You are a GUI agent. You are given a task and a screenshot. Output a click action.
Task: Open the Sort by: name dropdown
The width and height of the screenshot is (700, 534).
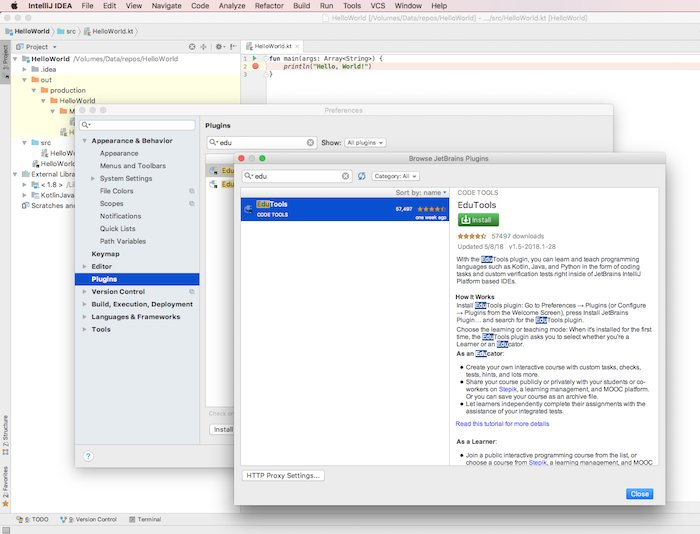point(421,192)
